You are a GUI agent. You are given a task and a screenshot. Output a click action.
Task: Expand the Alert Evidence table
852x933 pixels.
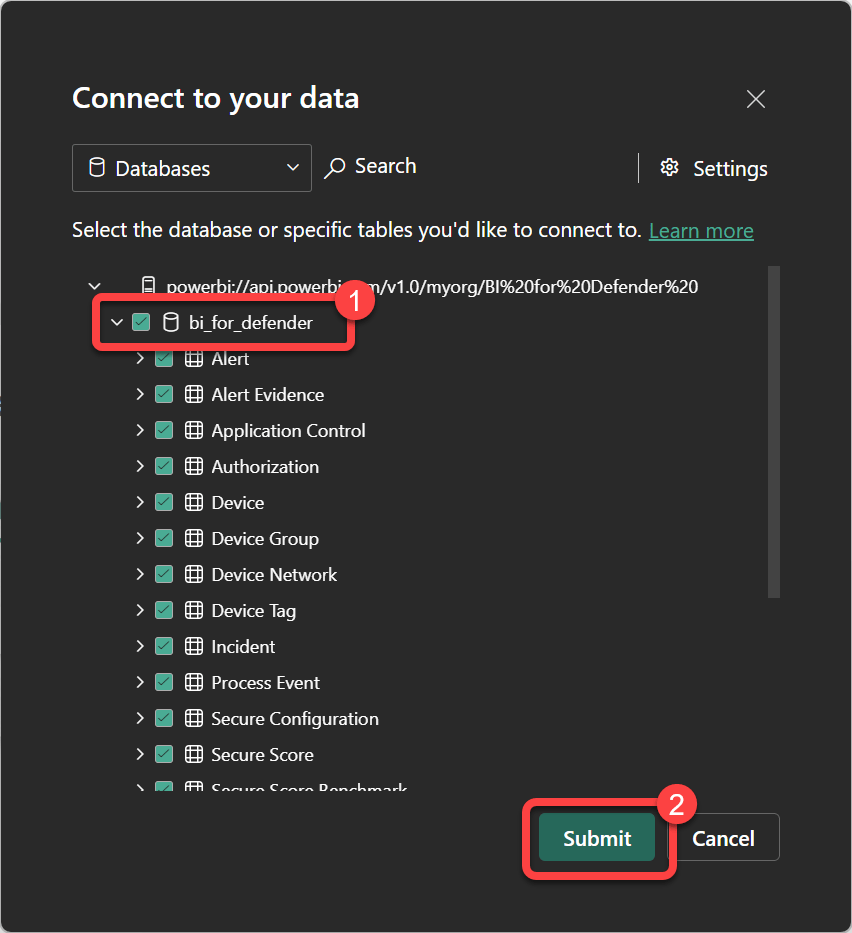click(x=140, y=394)
